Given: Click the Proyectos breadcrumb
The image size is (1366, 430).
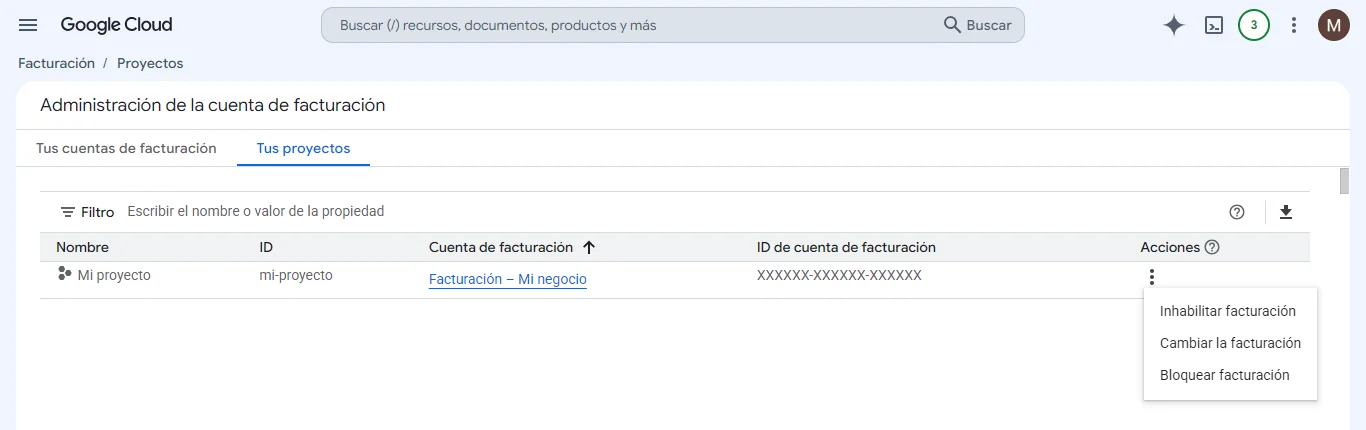Looking at the screenshot, I should click(150, 63).
